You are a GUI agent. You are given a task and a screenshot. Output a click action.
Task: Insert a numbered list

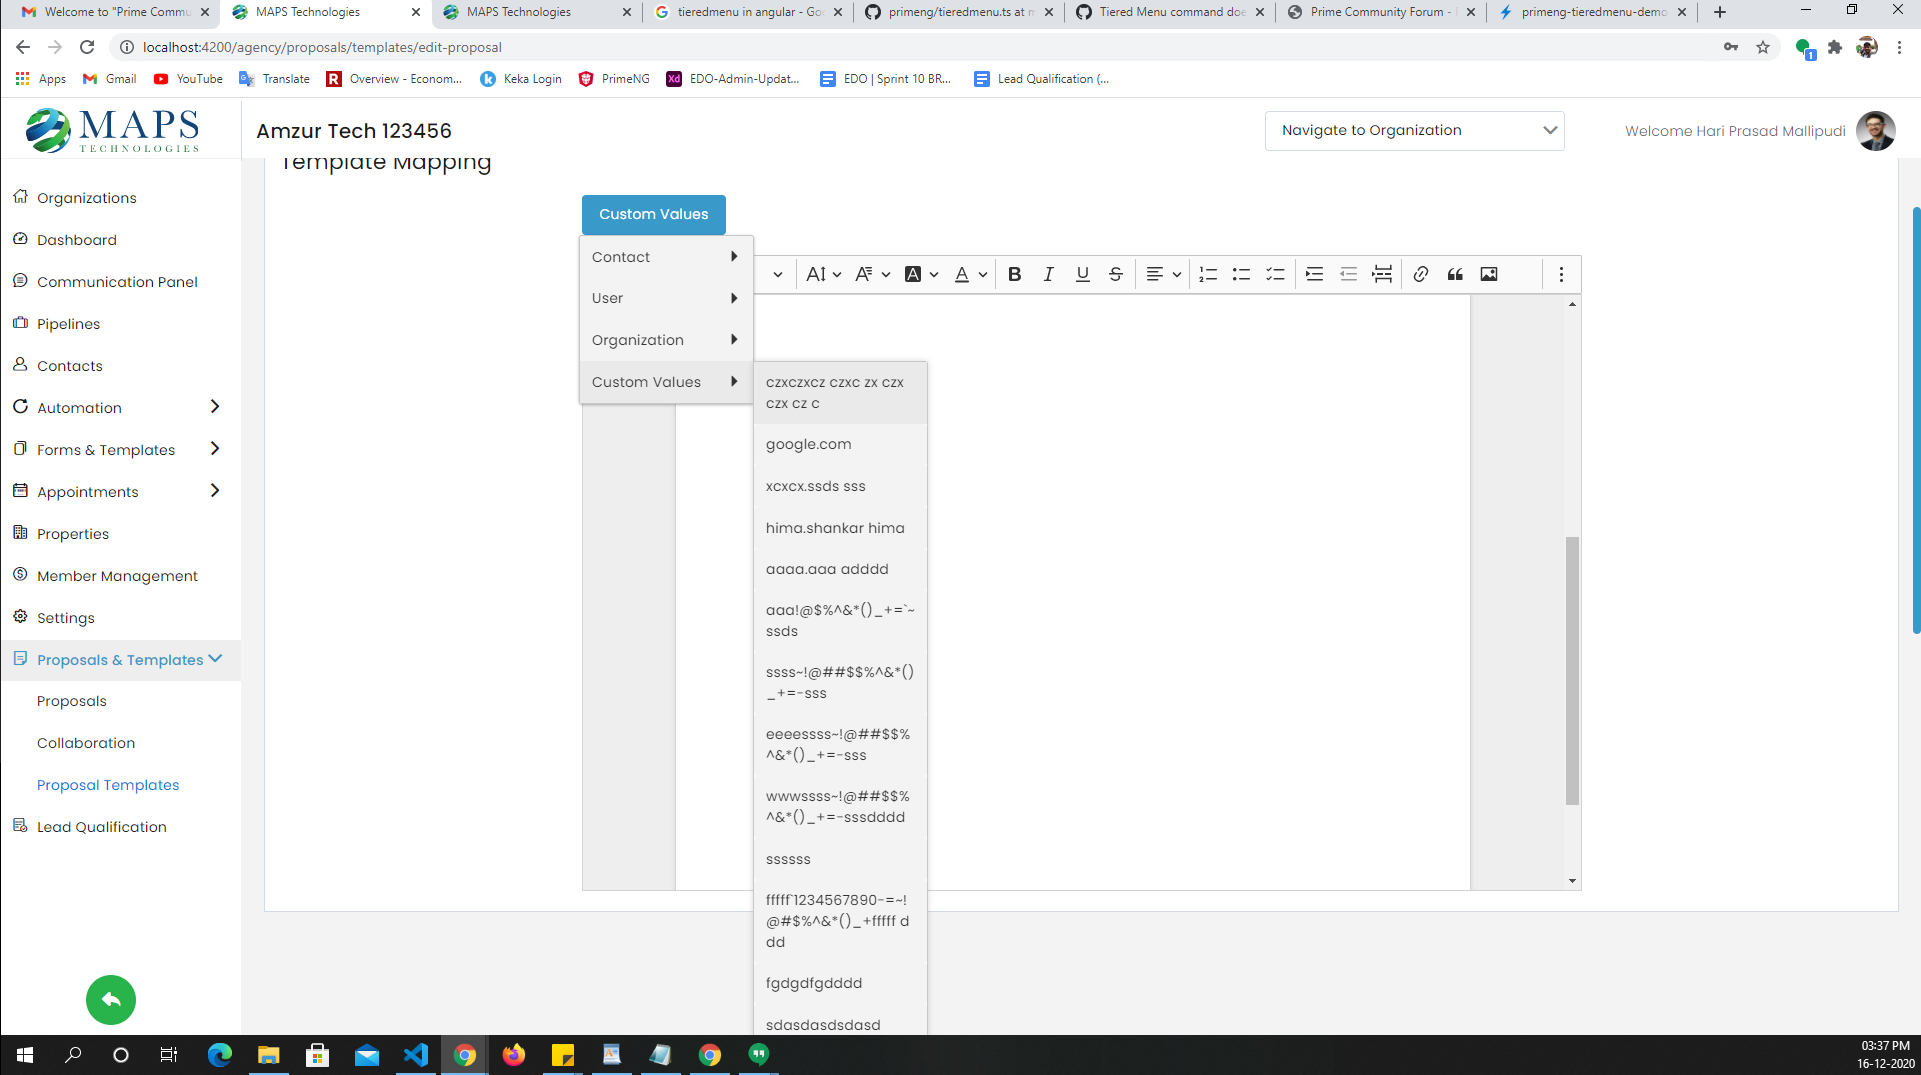1207,274
